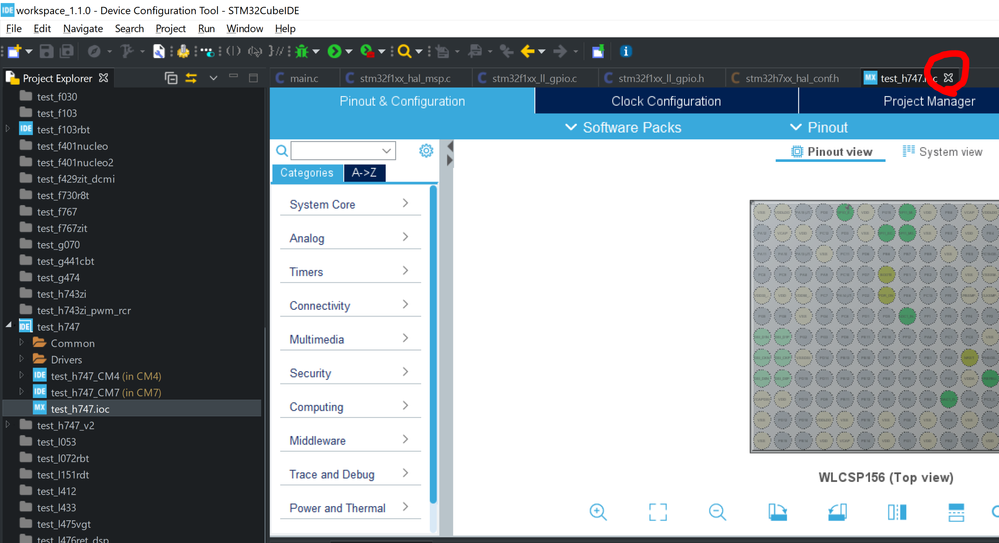Open Clock Configuration tab
This screenshot has width=999, height=543.
coord(666,101)
